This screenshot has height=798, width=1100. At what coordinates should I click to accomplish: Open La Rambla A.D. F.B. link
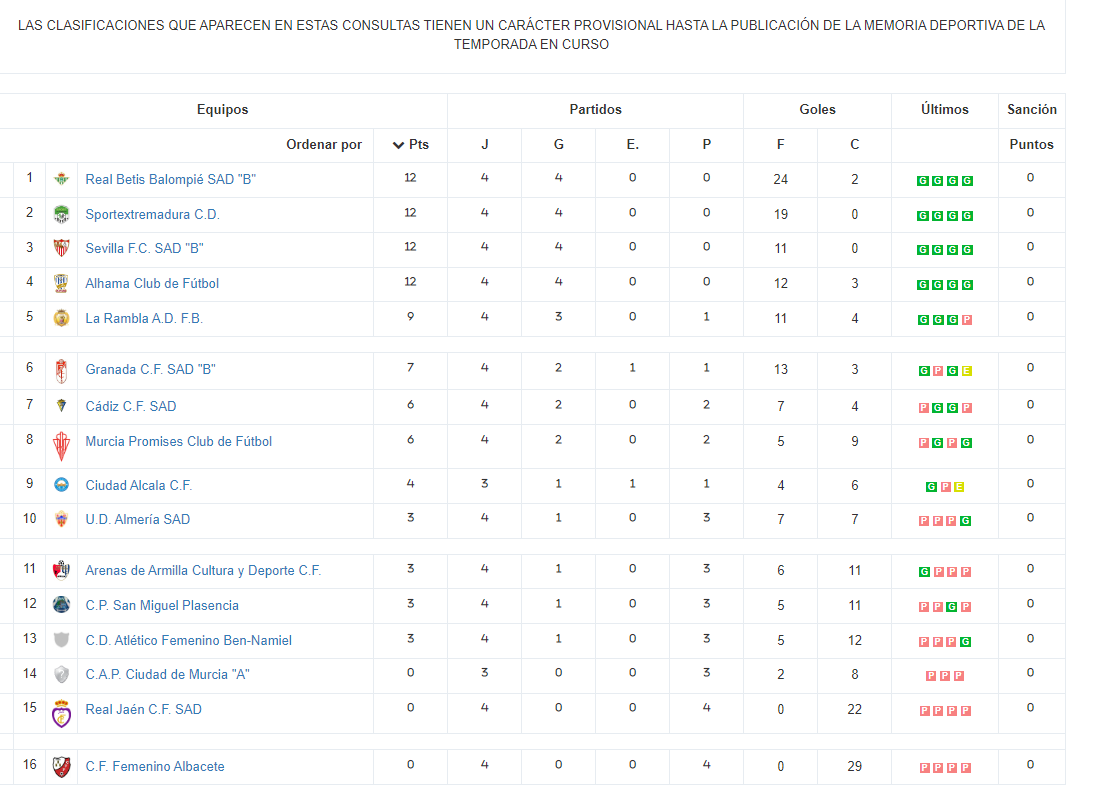coord(144,318)
